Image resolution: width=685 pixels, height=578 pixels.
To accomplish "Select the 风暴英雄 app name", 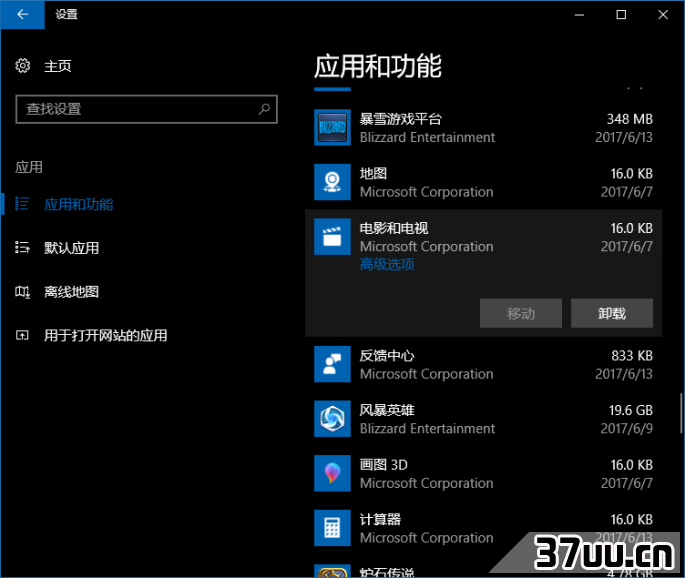I will (387, 410).
